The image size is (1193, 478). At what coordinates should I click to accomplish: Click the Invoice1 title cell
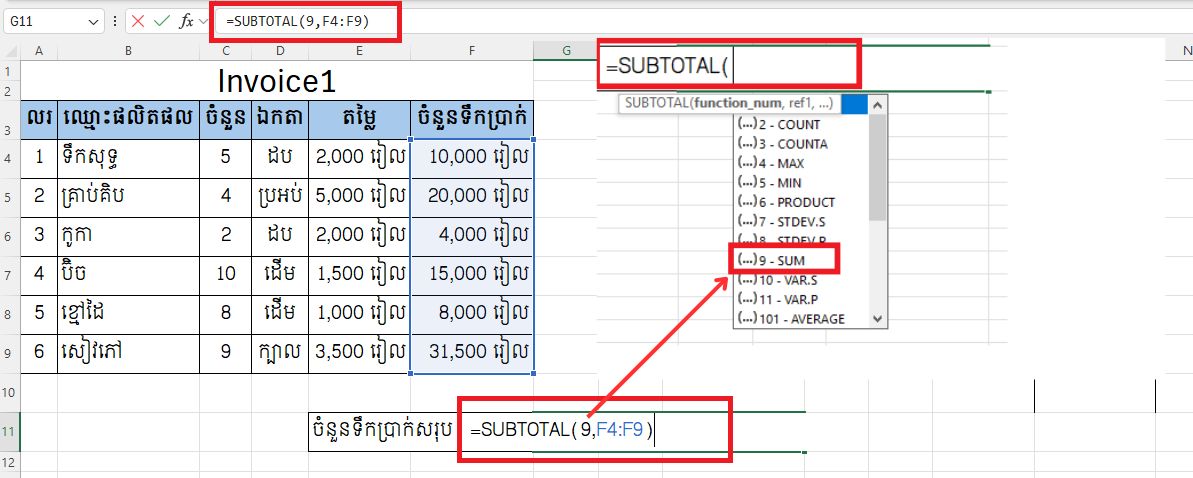(x=277, y=80)
